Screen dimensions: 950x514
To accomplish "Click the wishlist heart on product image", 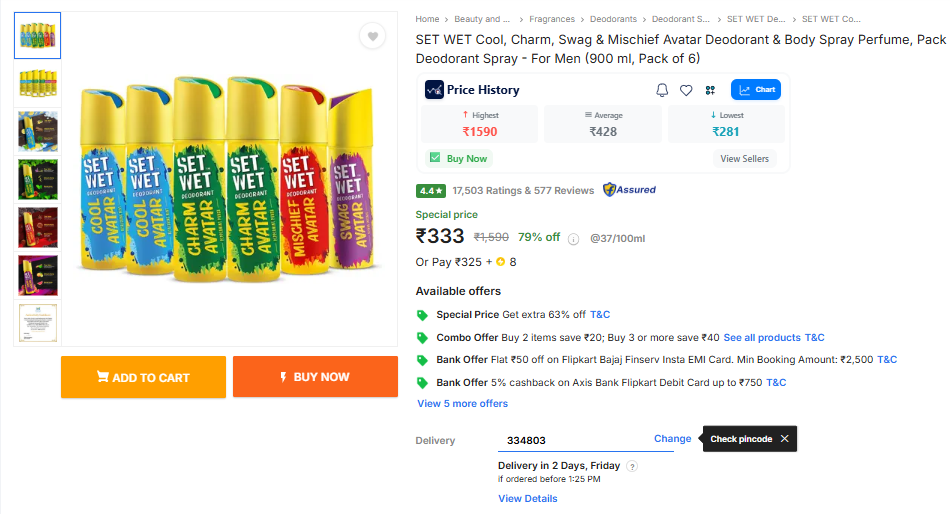I will (x=372, y=37).
